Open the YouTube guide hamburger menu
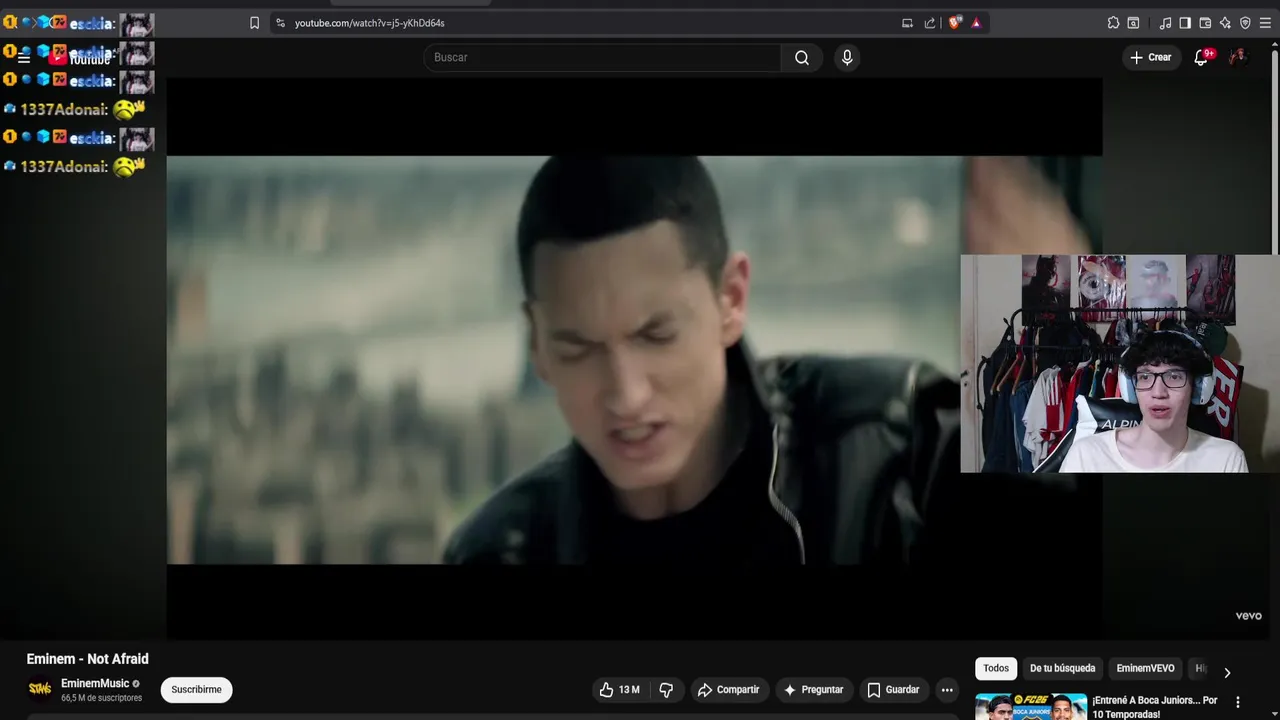 [24, 58]
